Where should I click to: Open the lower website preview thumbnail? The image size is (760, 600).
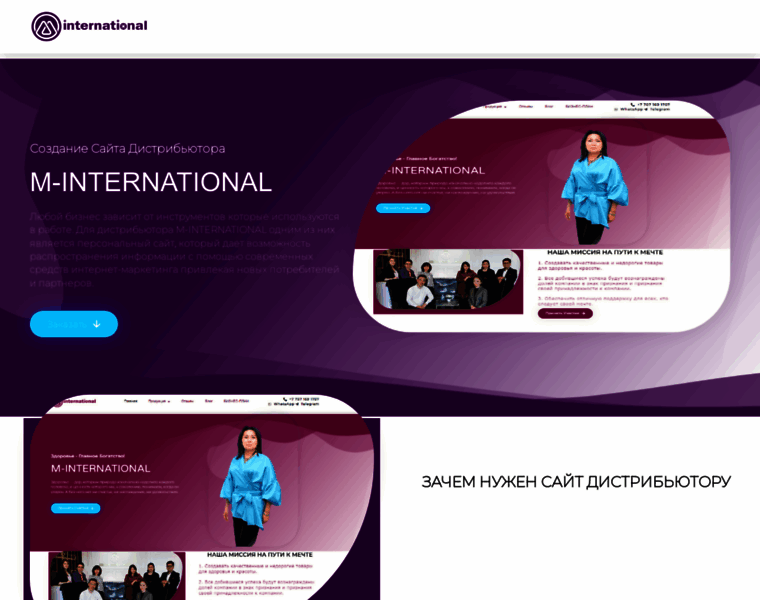[202, 497]
